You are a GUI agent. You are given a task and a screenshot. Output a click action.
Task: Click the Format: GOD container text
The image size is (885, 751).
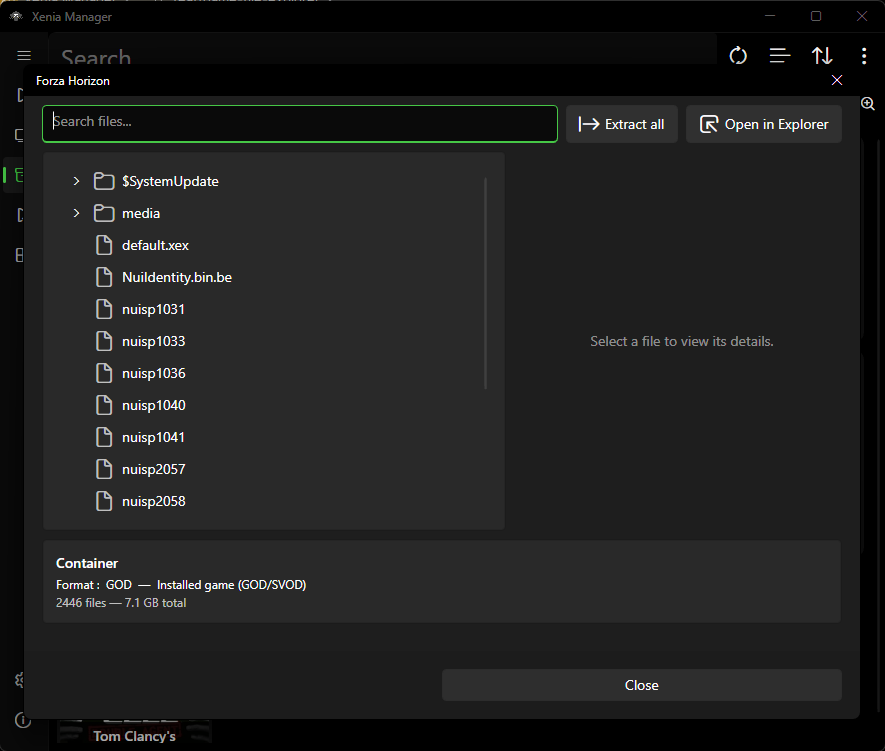tap(181, 585)
